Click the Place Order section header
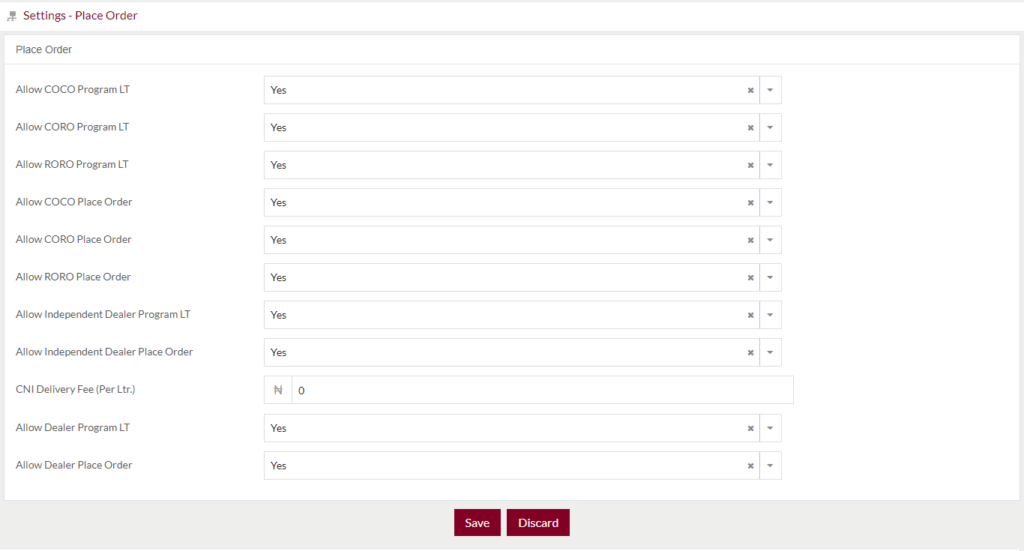 (44, 50)
